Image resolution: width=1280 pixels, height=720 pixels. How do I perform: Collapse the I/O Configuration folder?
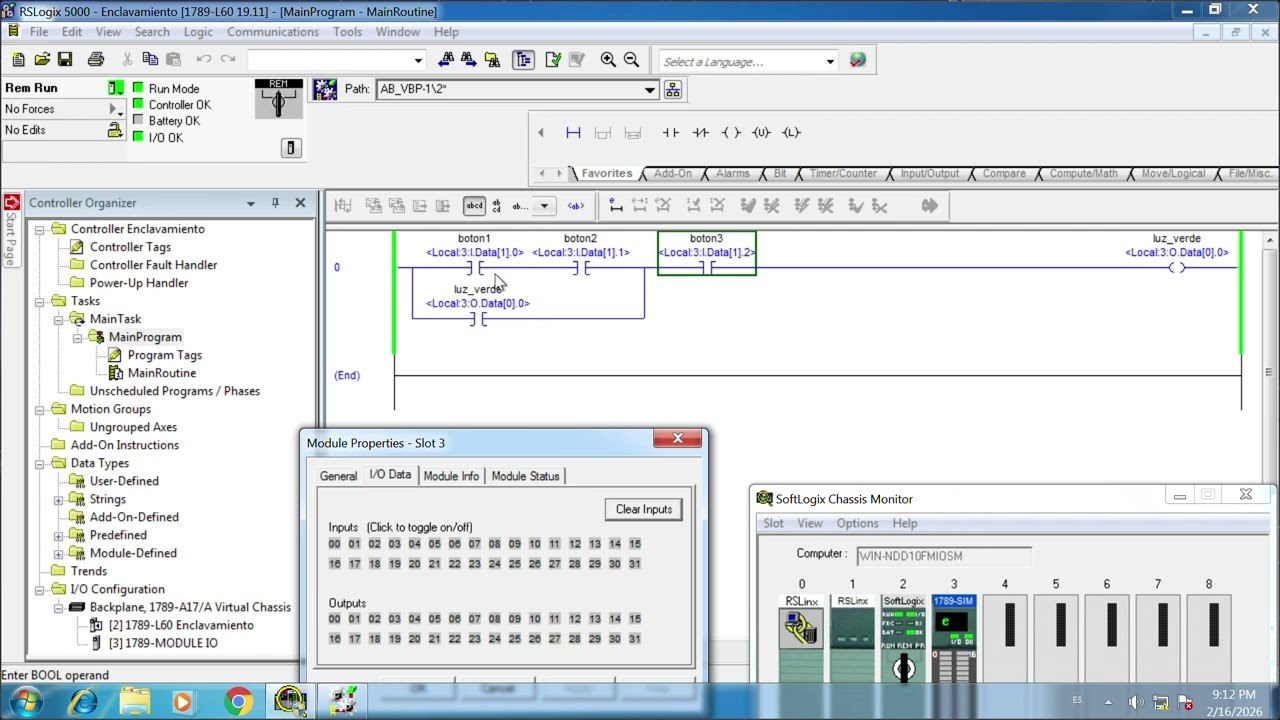[40, 589]
